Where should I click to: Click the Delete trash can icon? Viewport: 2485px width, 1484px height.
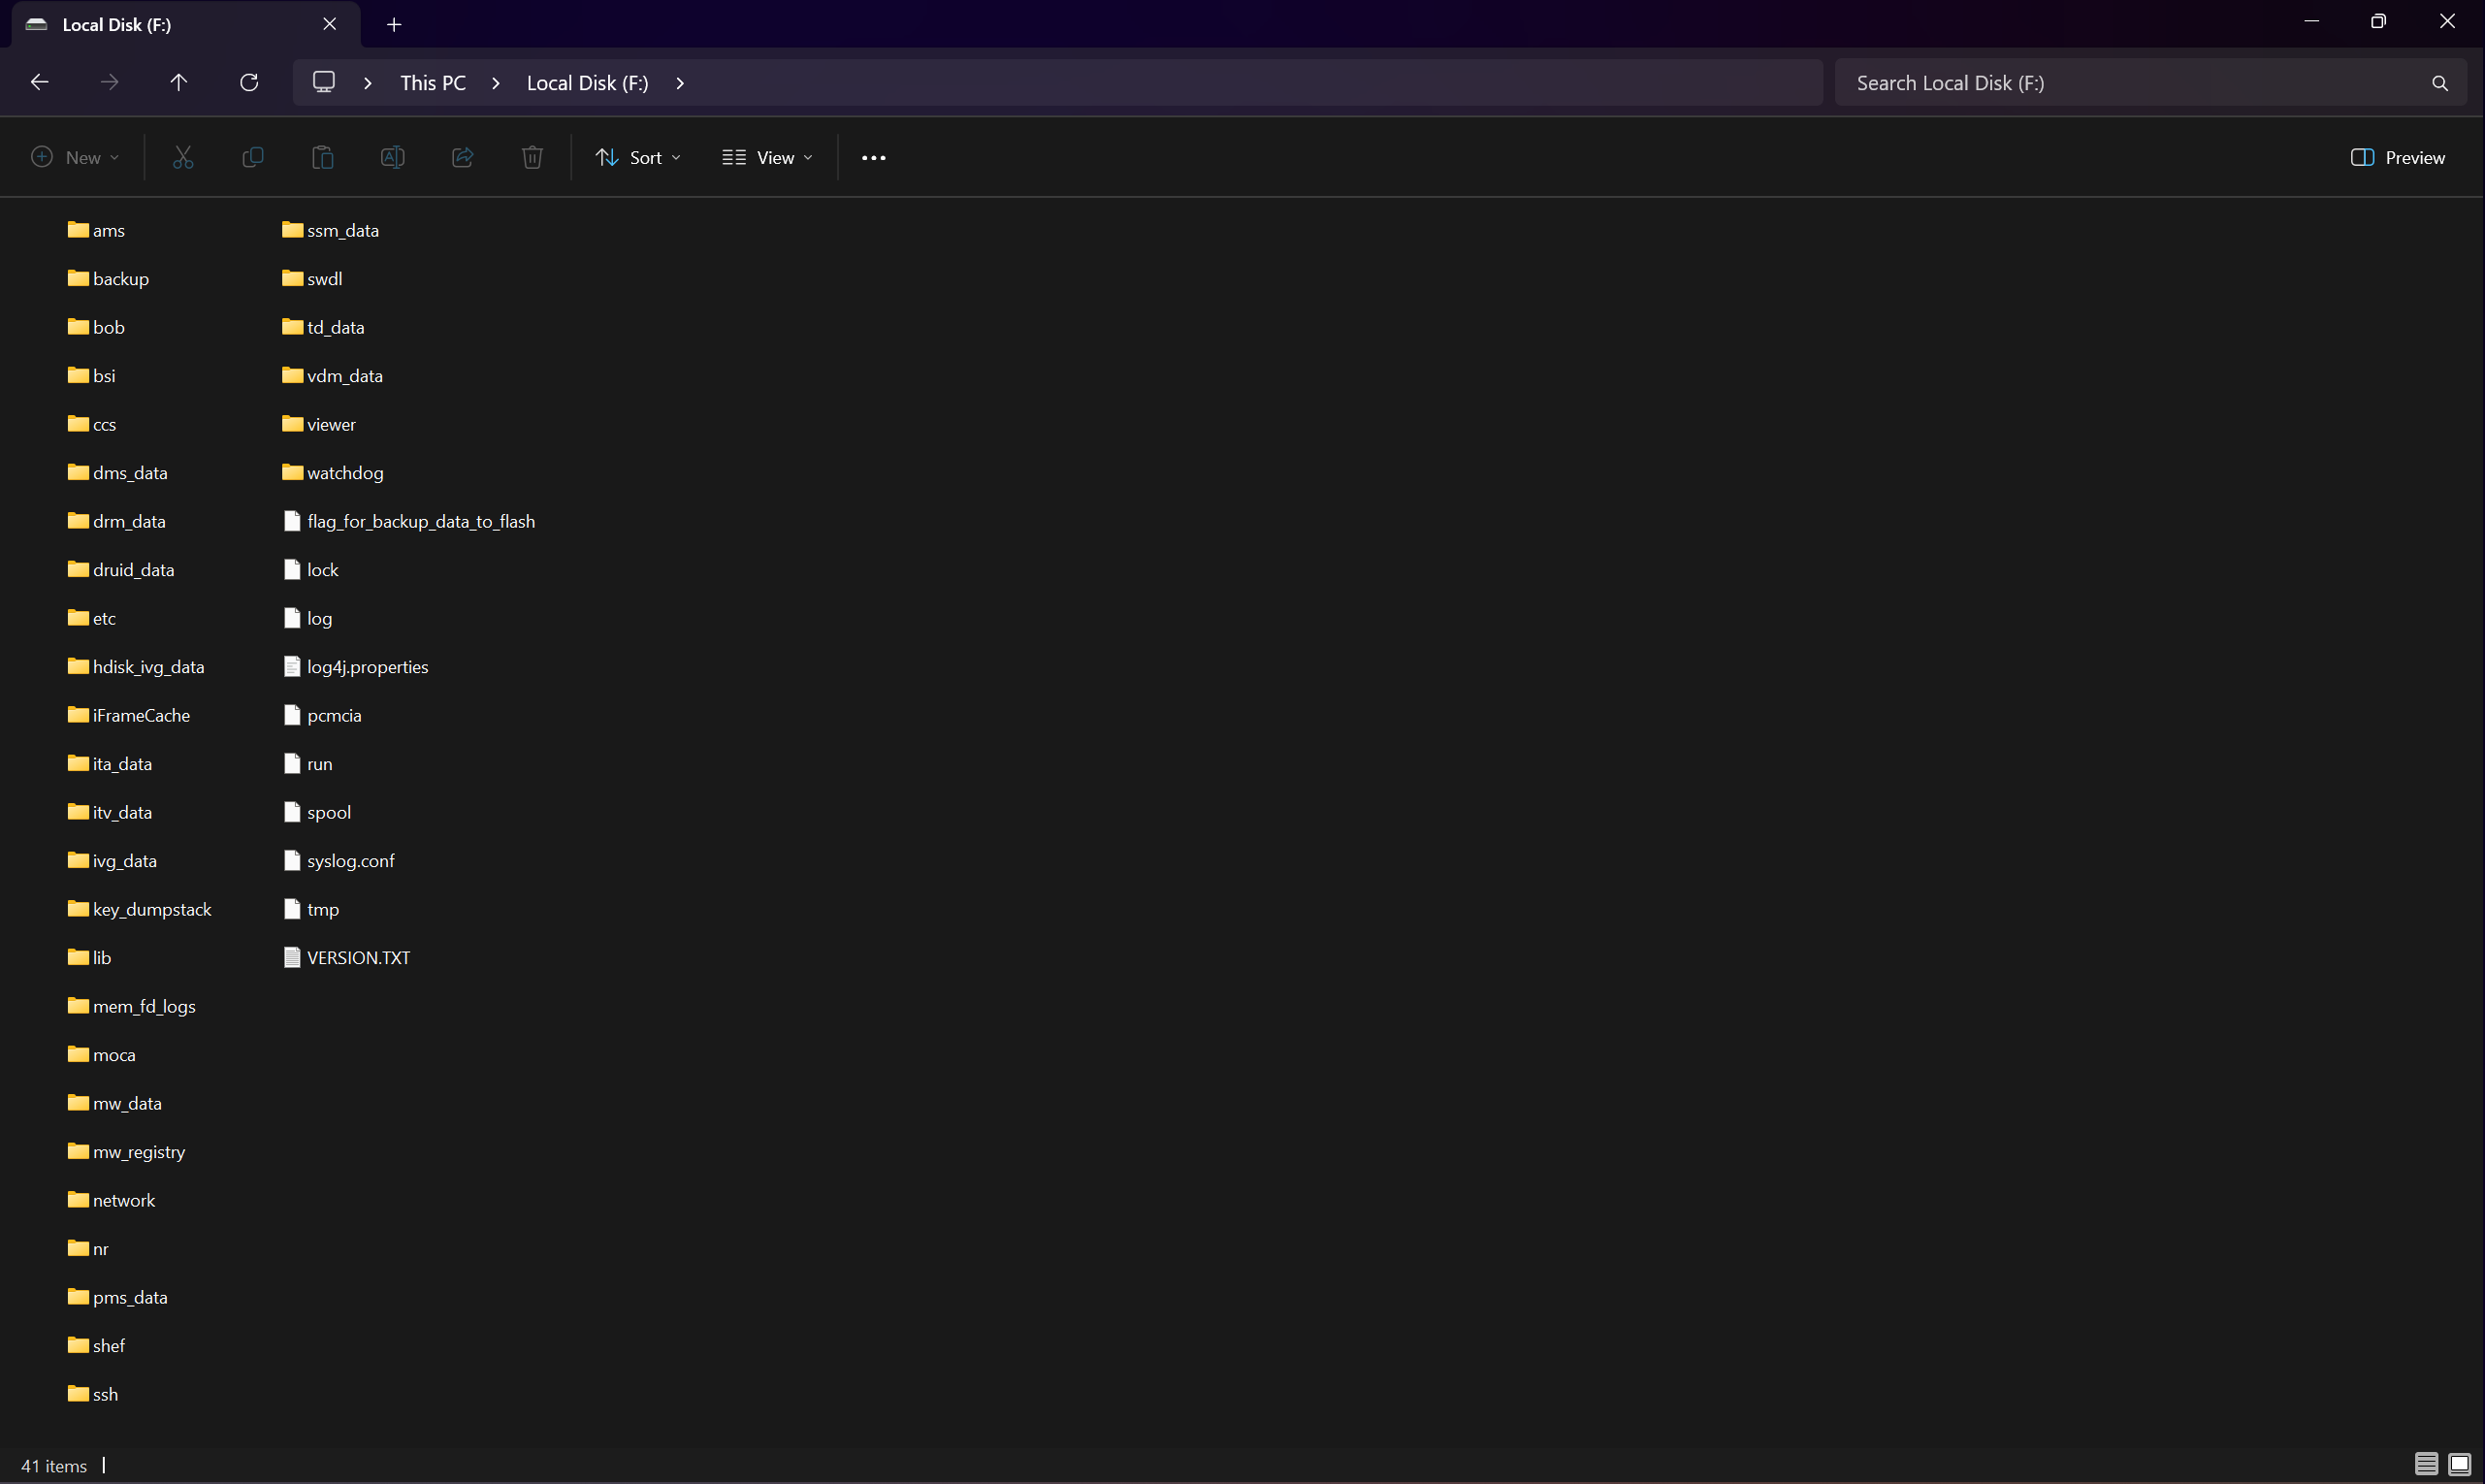[x=532, y=158]
